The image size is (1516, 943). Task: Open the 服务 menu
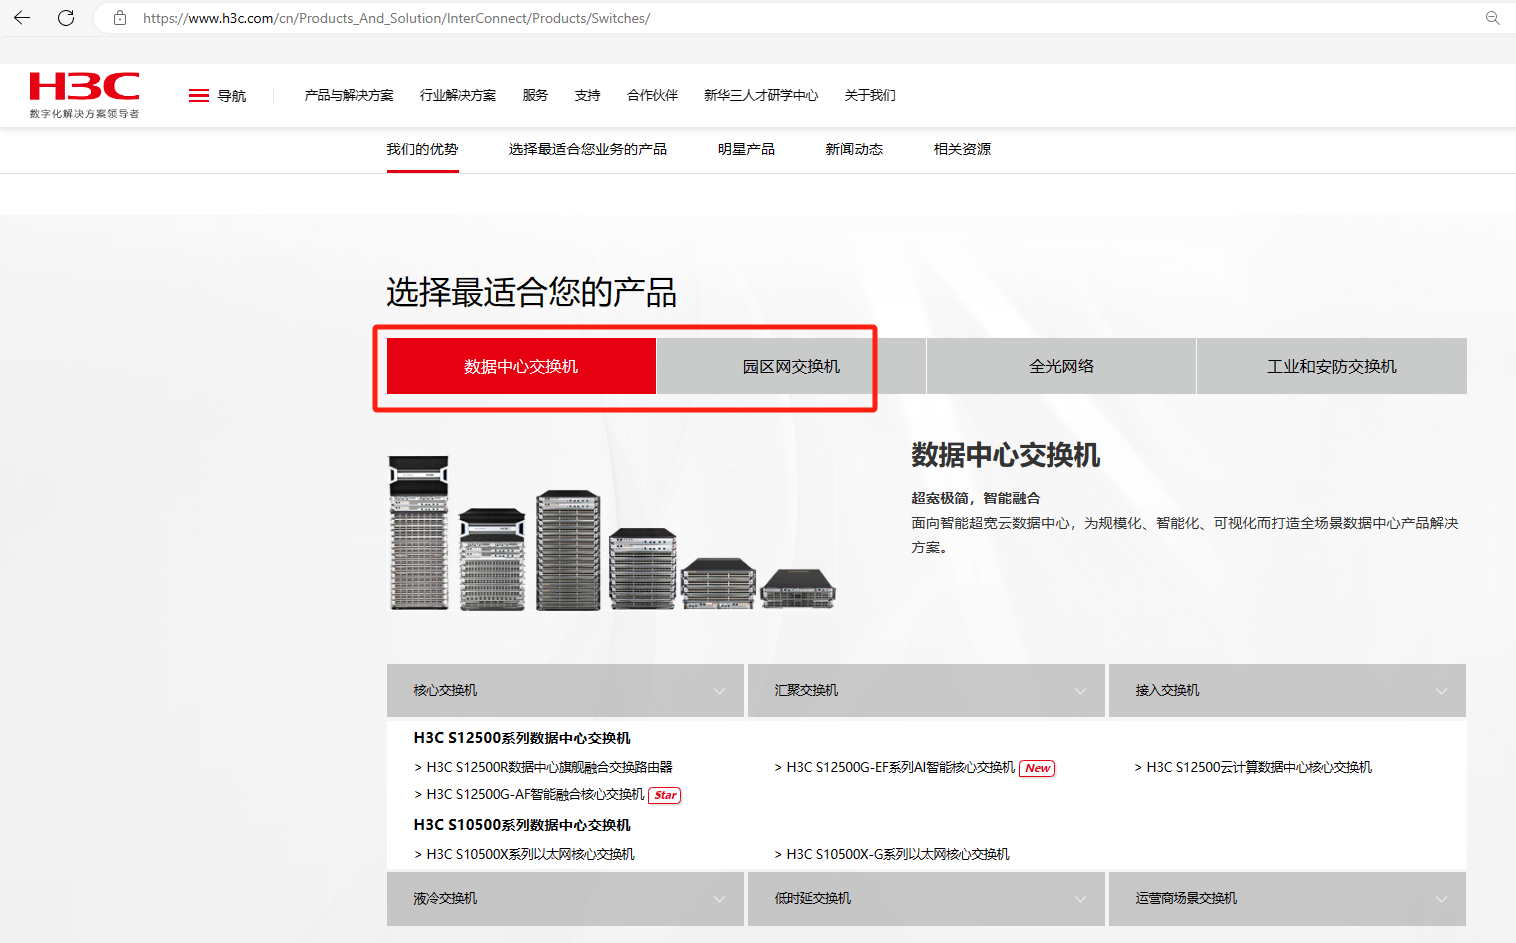(535, 95)
